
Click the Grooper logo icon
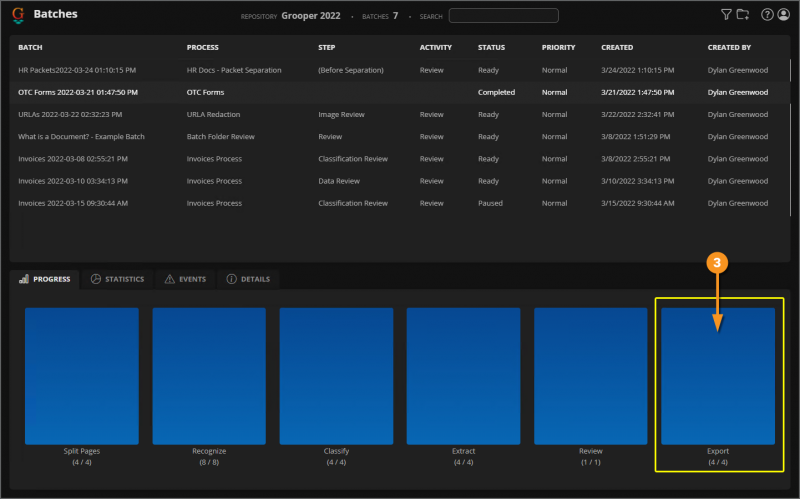tap(17, 15)
